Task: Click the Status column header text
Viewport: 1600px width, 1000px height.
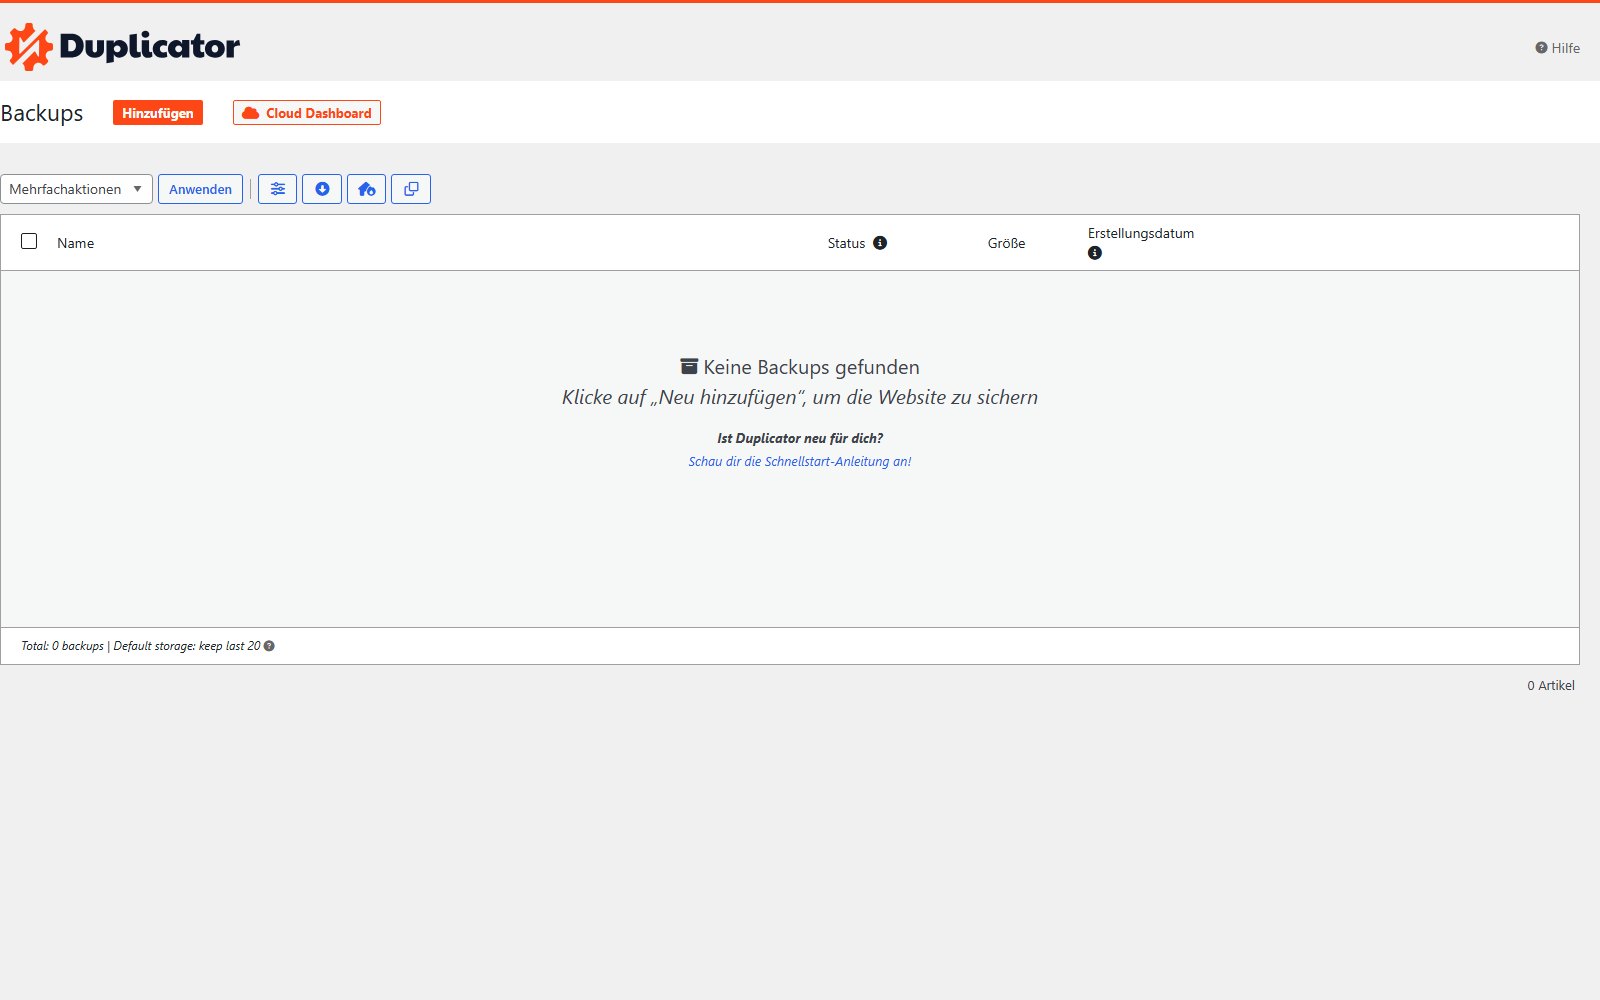Action: (x=846, y=243)
